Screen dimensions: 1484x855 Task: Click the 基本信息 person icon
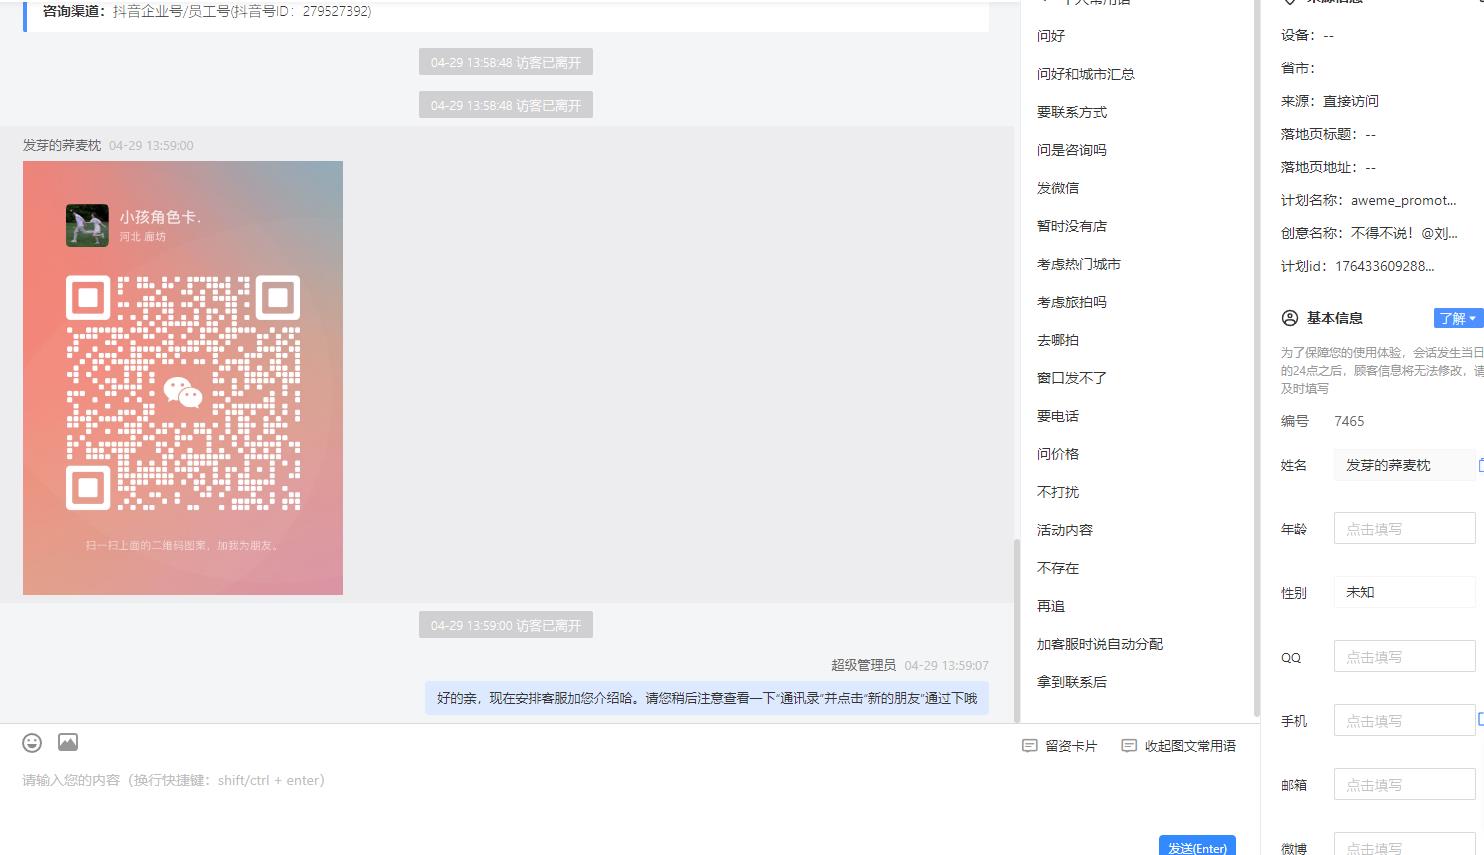point(1290,318)
